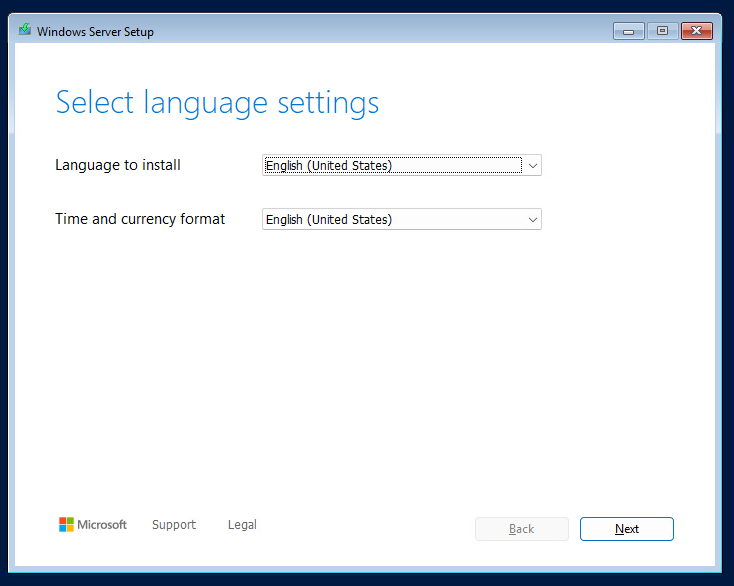Click the 'Windows Server Setup' title text
734x586 pixels.
95,32
